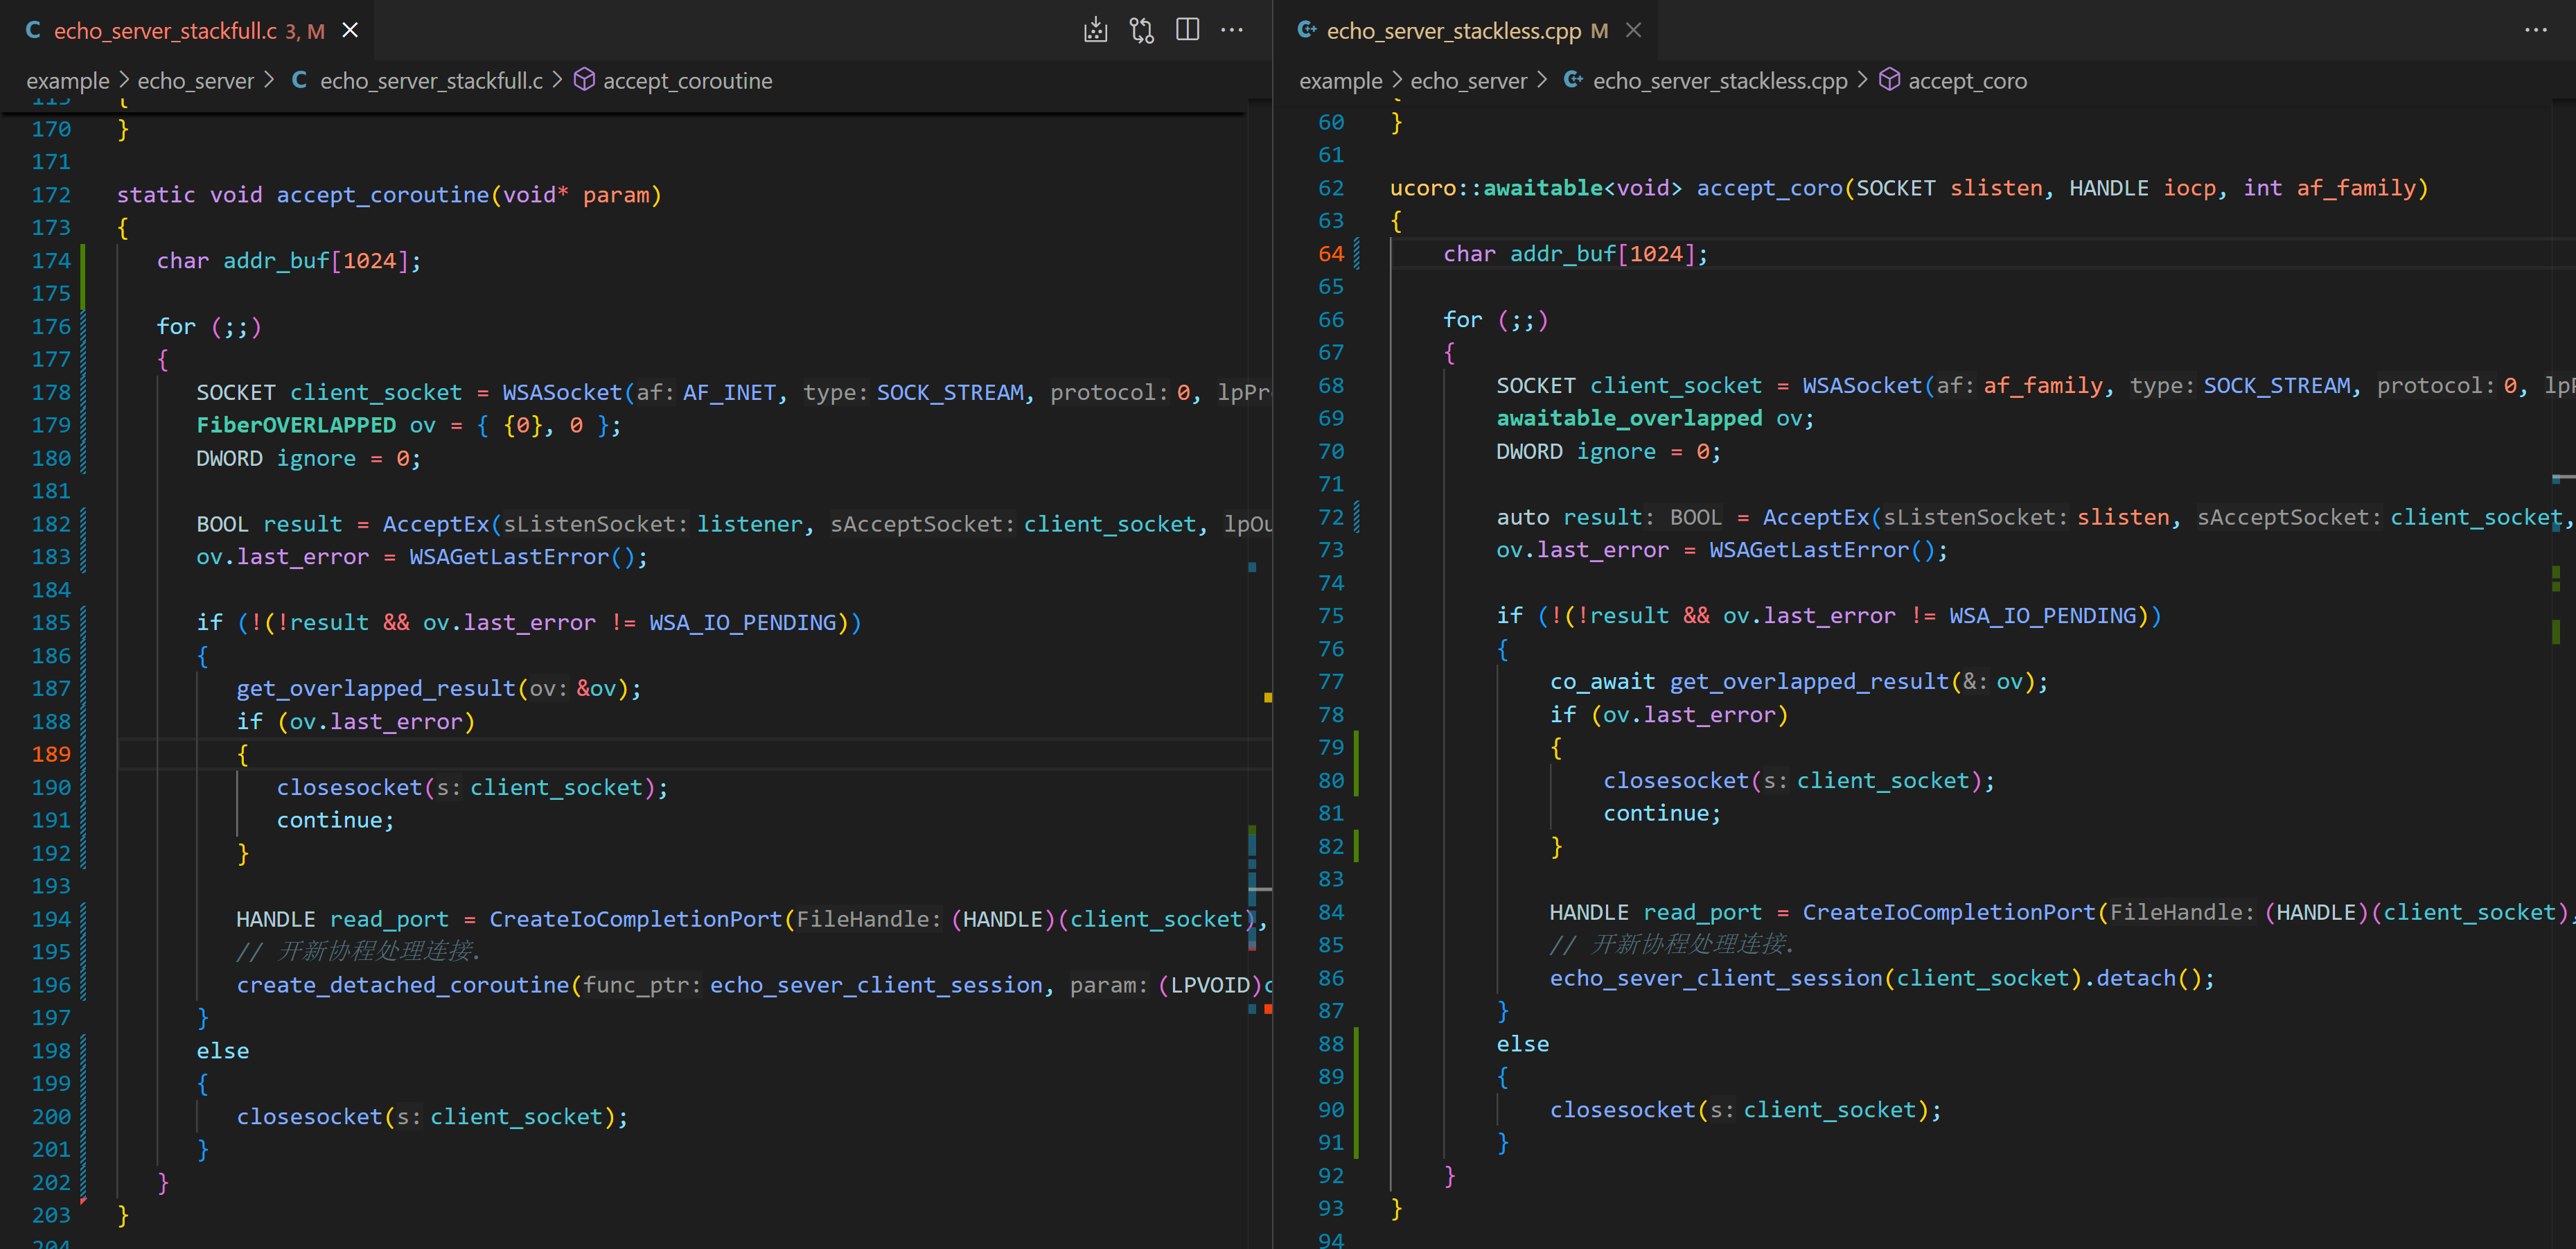Click 'char addr_buf[1024];' on line 64
The image size is (2576, 1249).
click(x=1576, y=254)
